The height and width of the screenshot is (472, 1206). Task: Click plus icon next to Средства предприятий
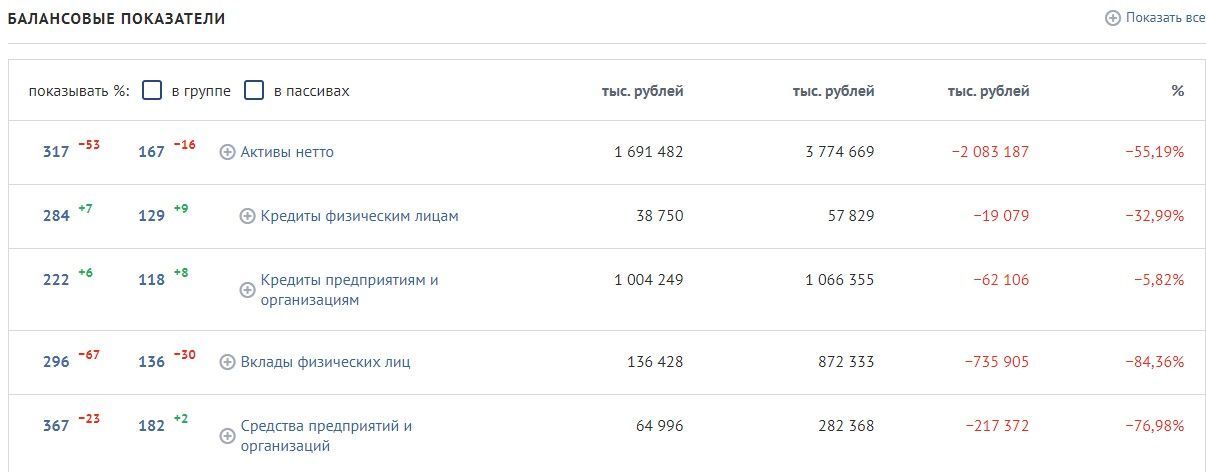(x=227, y=436)
